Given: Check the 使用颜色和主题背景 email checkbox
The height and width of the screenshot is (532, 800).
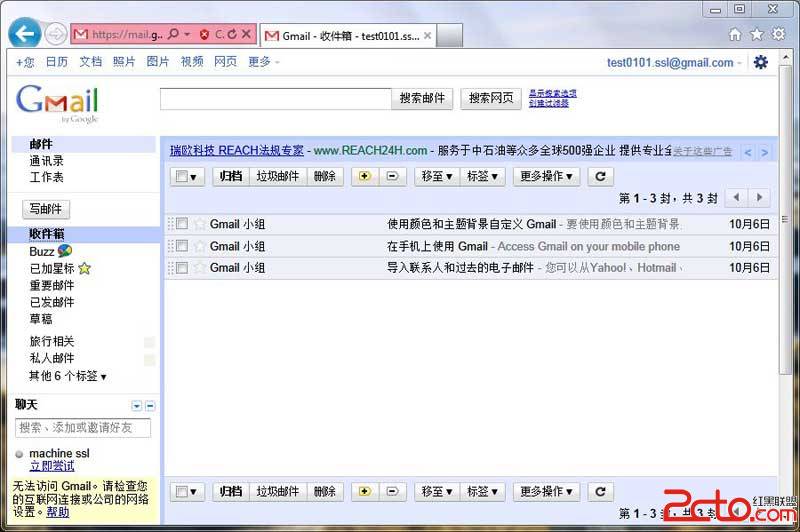Looking at the screenshot, I should click(182, 223).
